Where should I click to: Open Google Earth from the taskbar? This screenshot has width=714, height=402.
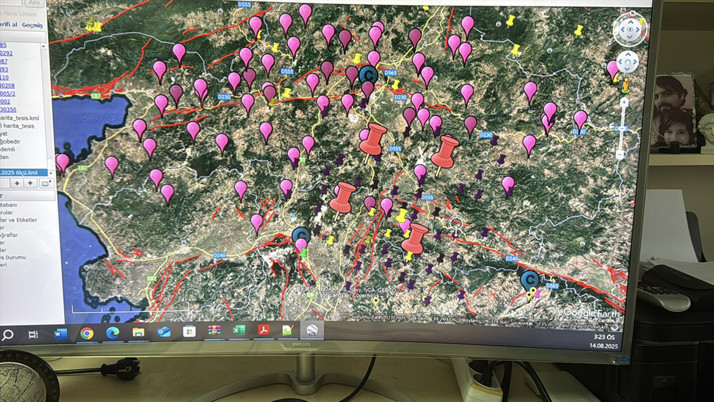pos(312,331)
